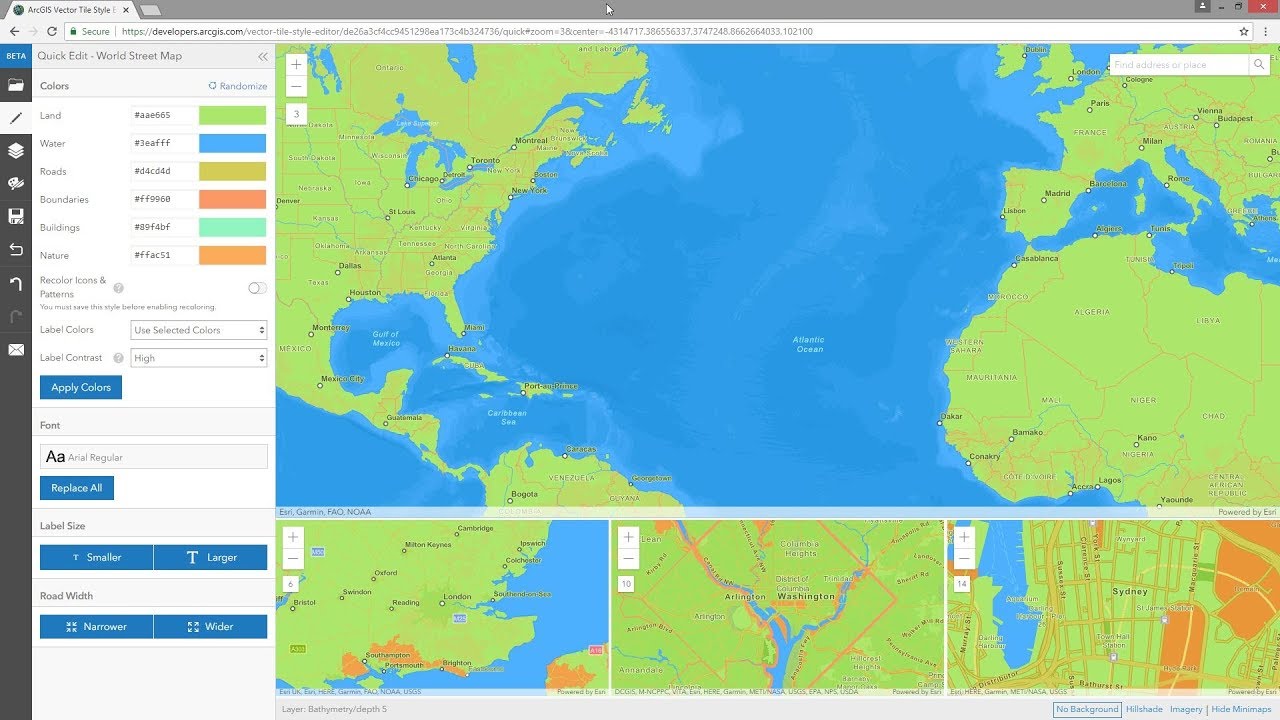Click the undo icon in sidebar

click(x=16, y=284)
